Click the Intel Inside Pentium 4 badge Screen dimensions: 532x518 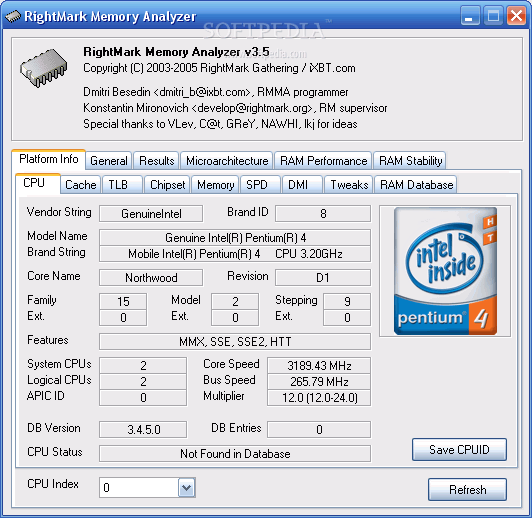(445, 271)
